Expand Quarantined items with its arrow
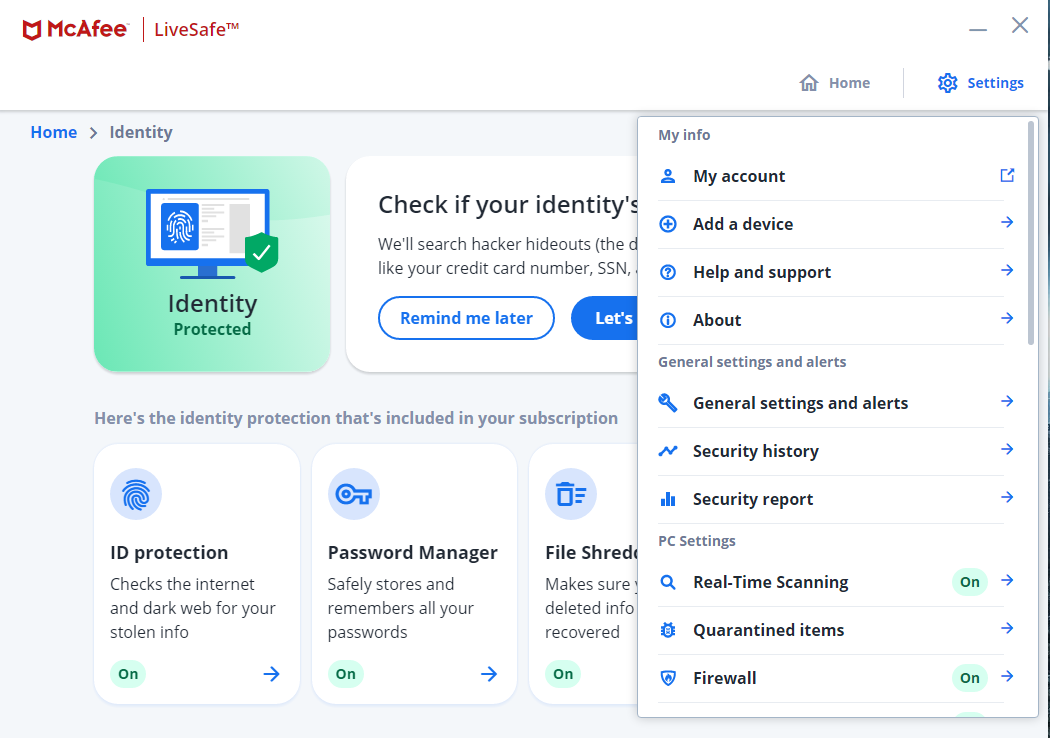 (1006, 628)
